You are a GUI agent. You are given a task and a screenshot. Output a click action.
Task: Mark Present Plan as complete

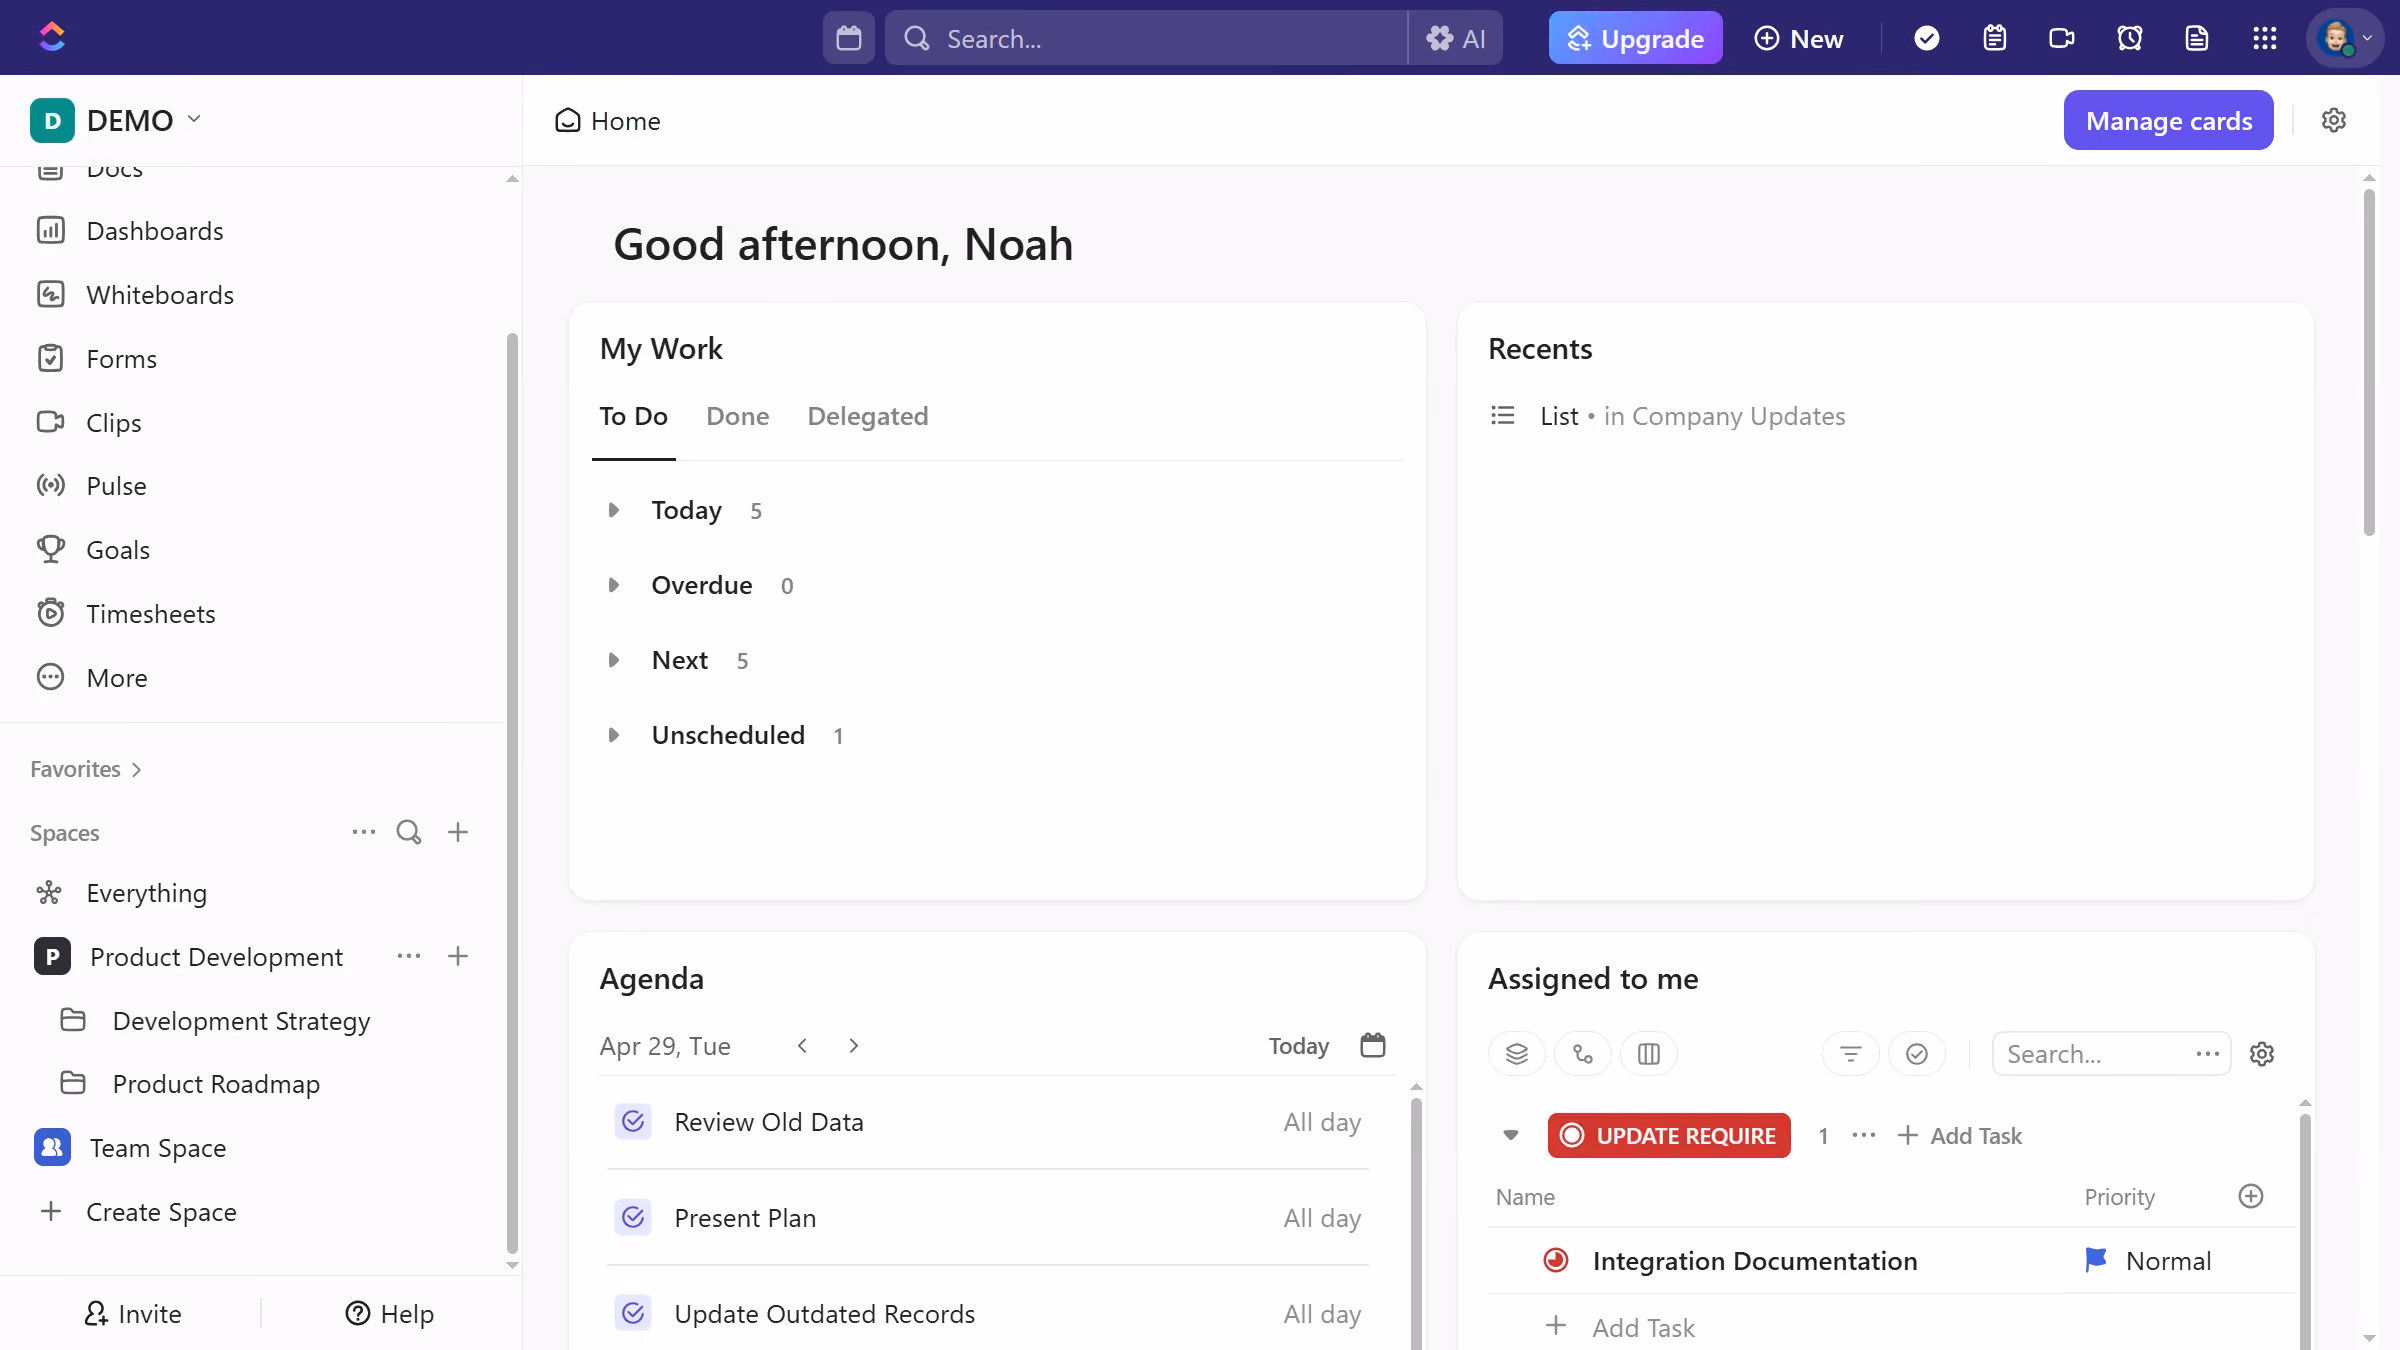pos(633,1217)
